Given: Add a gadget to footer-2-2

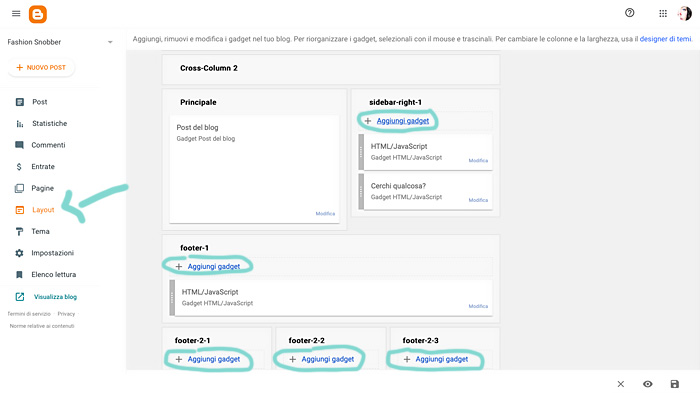Looking at the screenshot, I should point(328,359).
